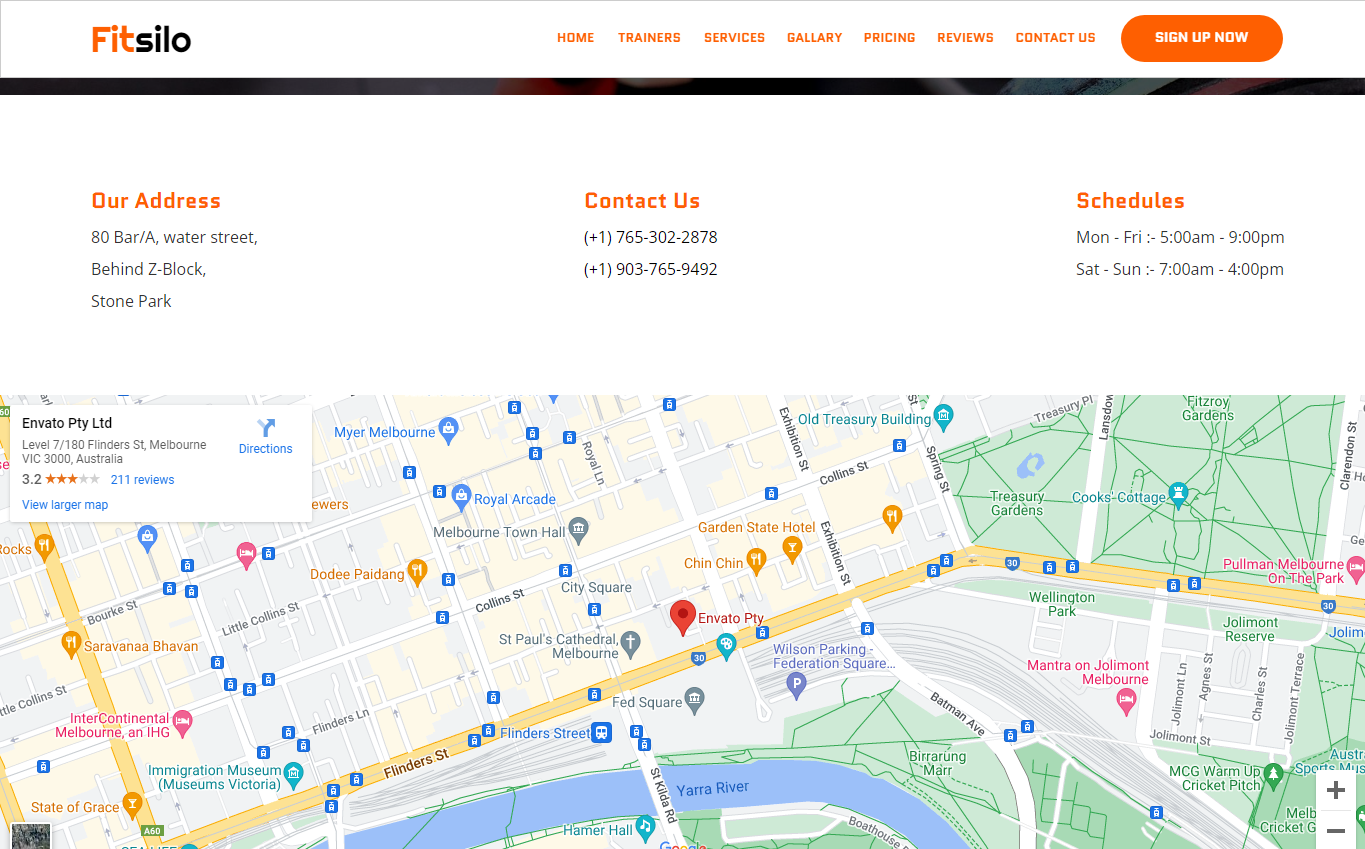Click the Fitsilo logo
Viewport: 1365px width, 849px height.
141,39
